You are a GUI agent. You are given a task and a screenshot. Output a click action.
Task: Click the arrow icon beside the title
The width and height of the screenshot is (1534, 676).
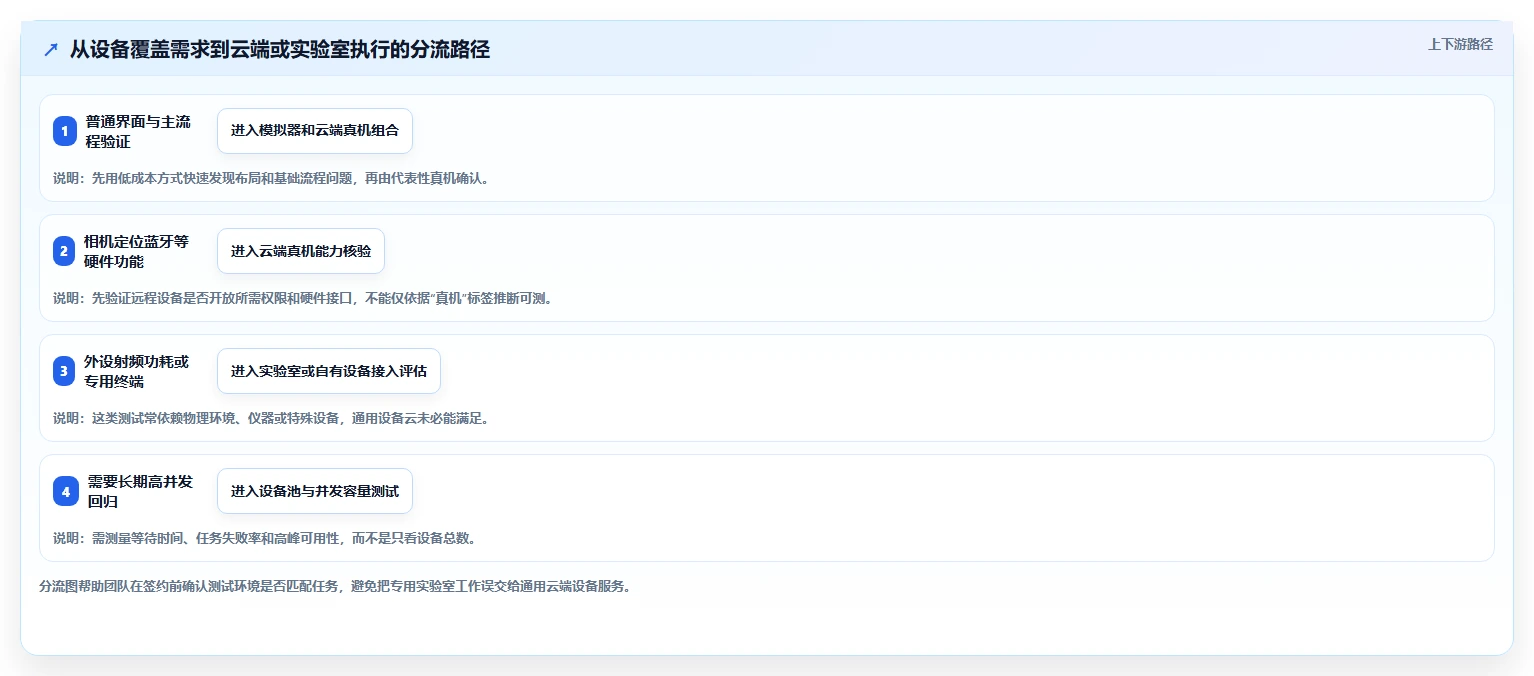51,50
